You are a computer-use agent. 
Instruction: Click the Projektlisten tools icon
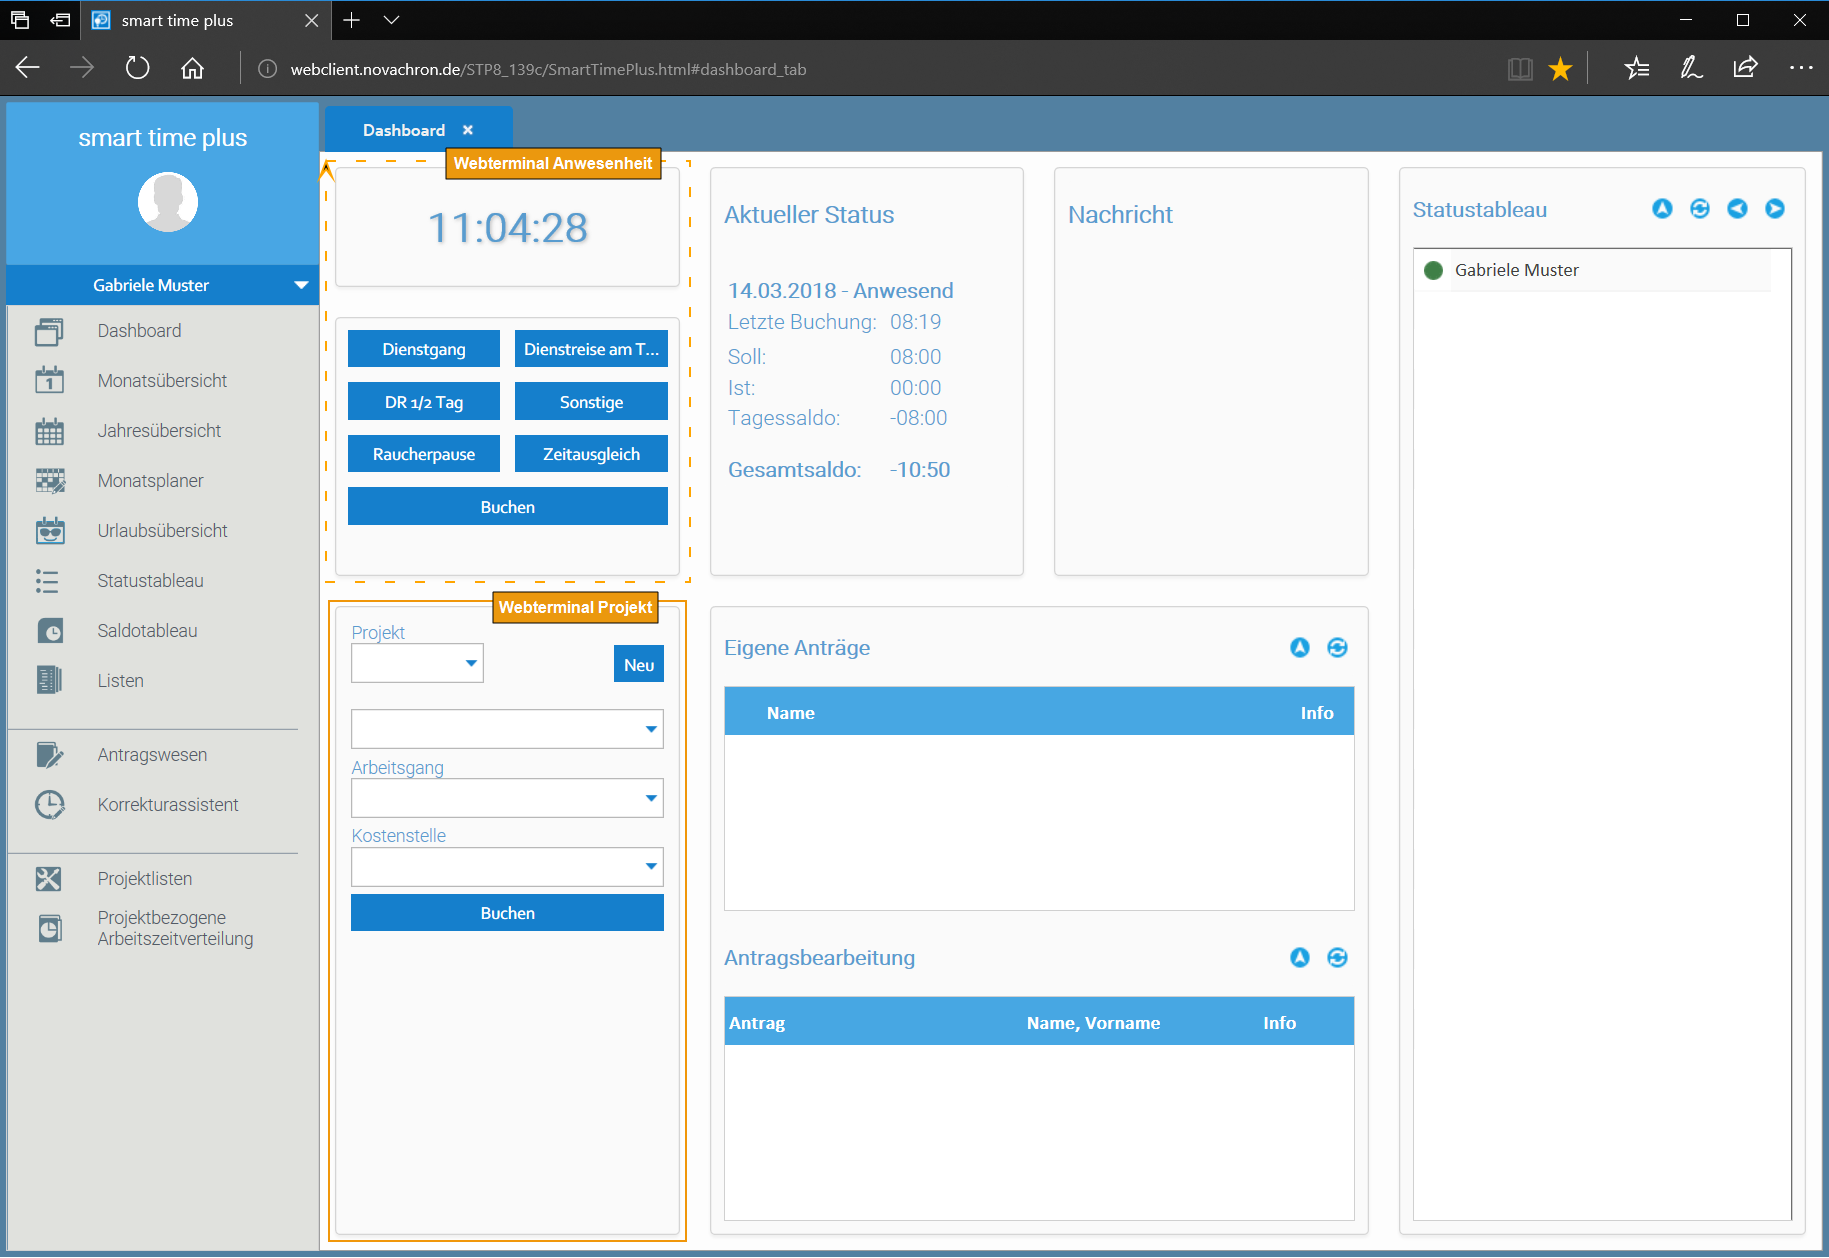48,879
